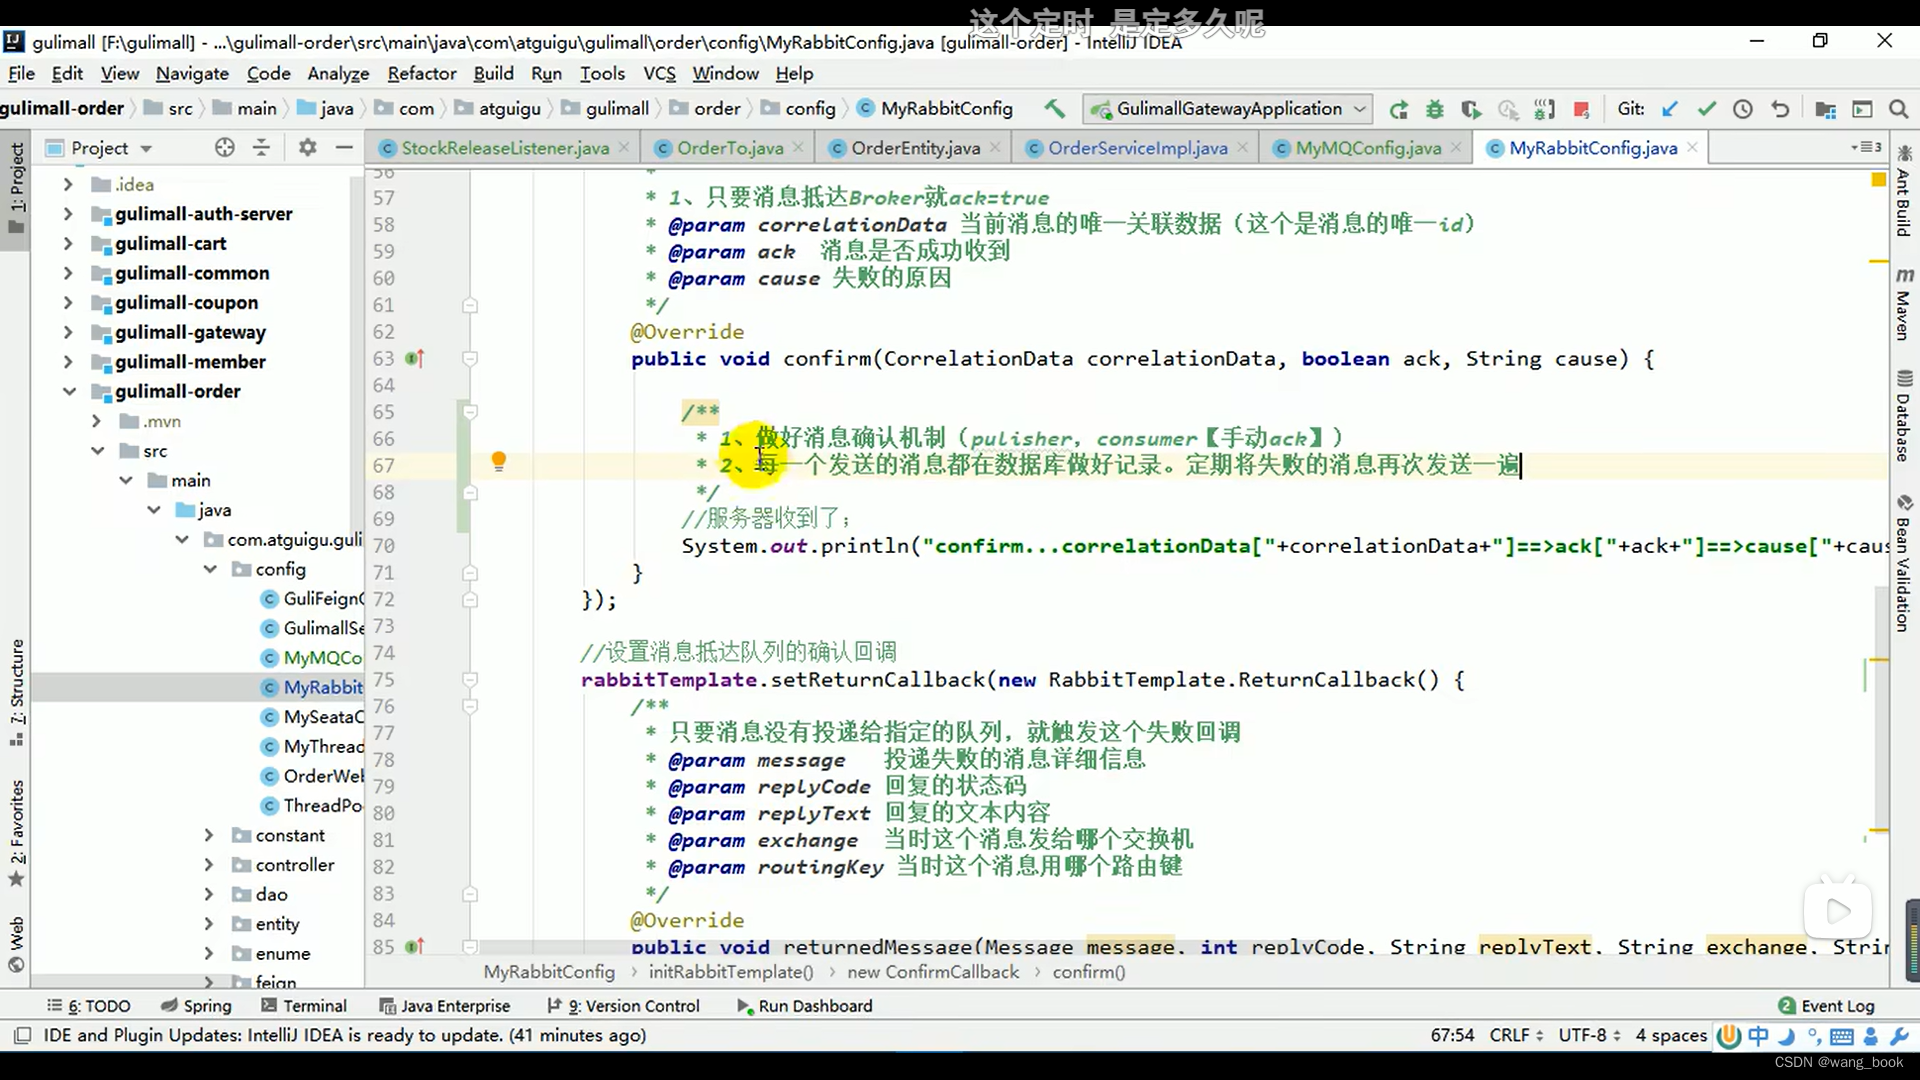Click the Build project hammer icon
Image resolution: width=1920 pixels, height=1080 pixels.
pyautogui.click(x=1054, y=108)
